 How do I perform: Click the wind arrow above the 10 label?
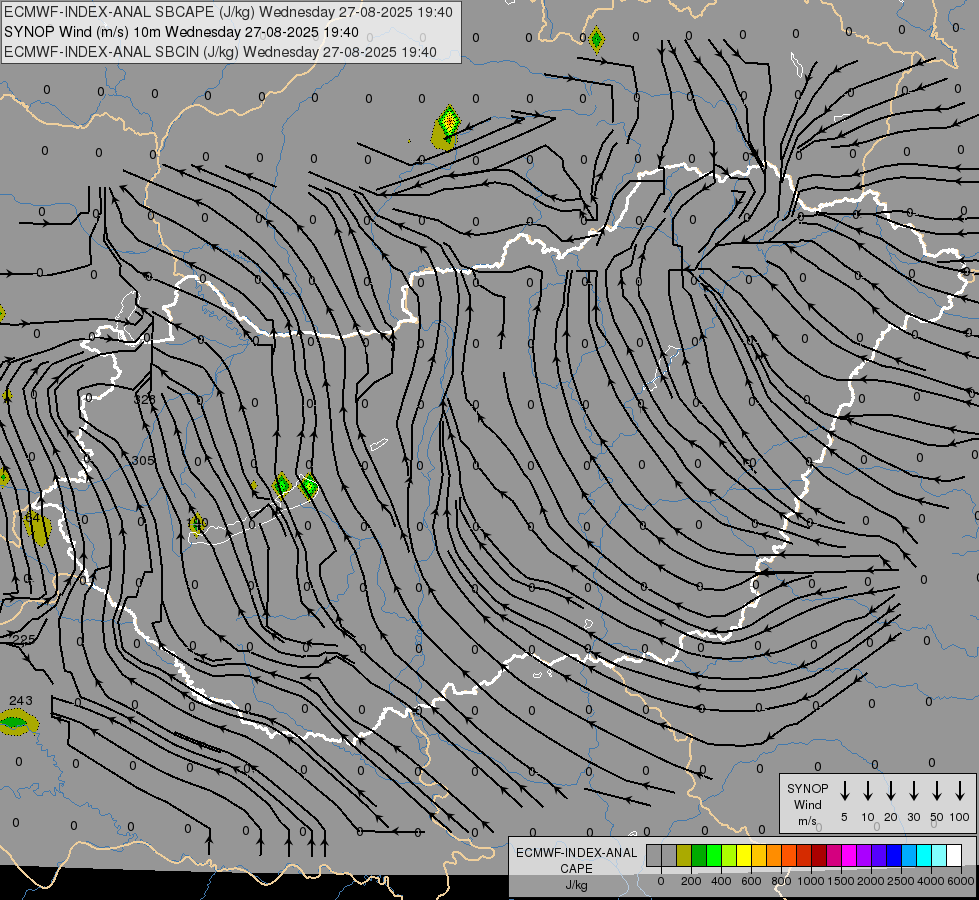click(867, 791)
